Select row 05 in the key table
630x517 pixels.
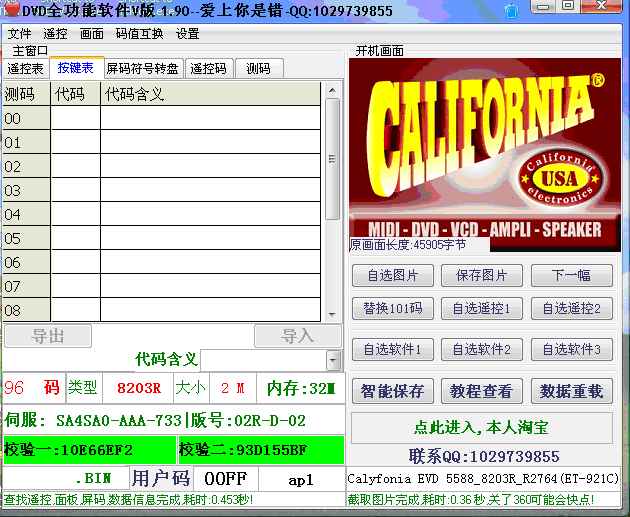click(x=162, y=238)
